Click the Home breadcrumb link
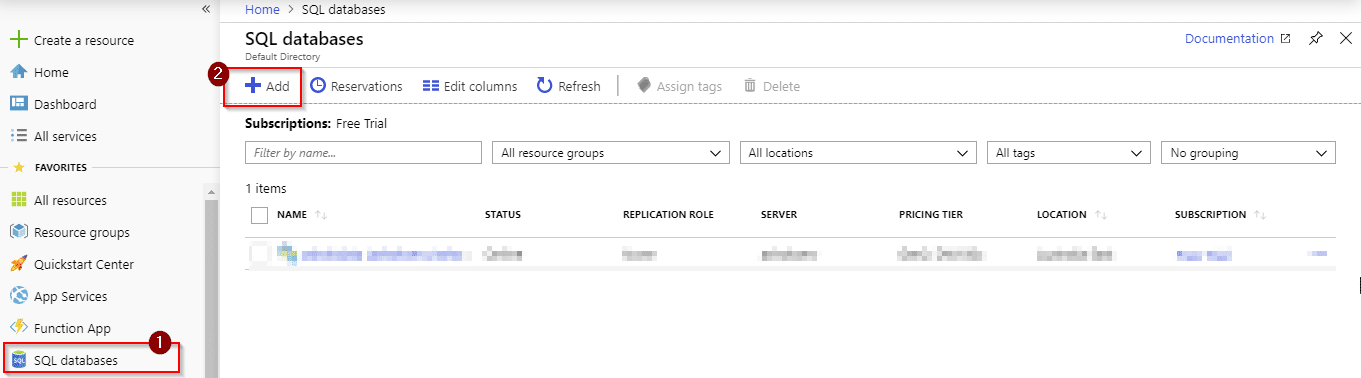 (262, 9)
